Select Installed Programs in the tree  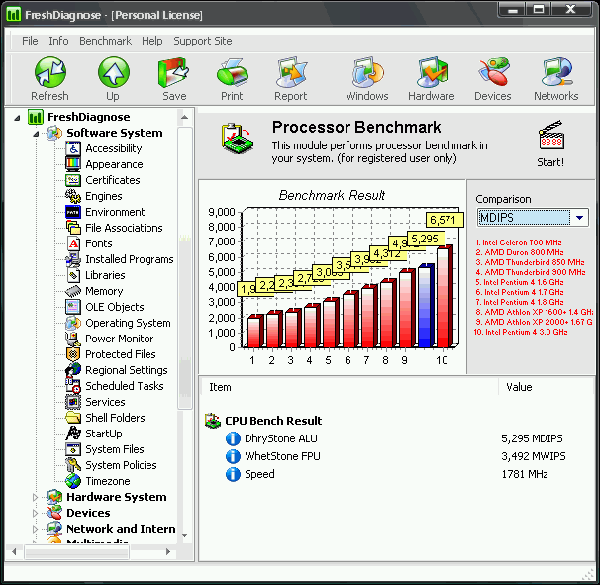128,259
